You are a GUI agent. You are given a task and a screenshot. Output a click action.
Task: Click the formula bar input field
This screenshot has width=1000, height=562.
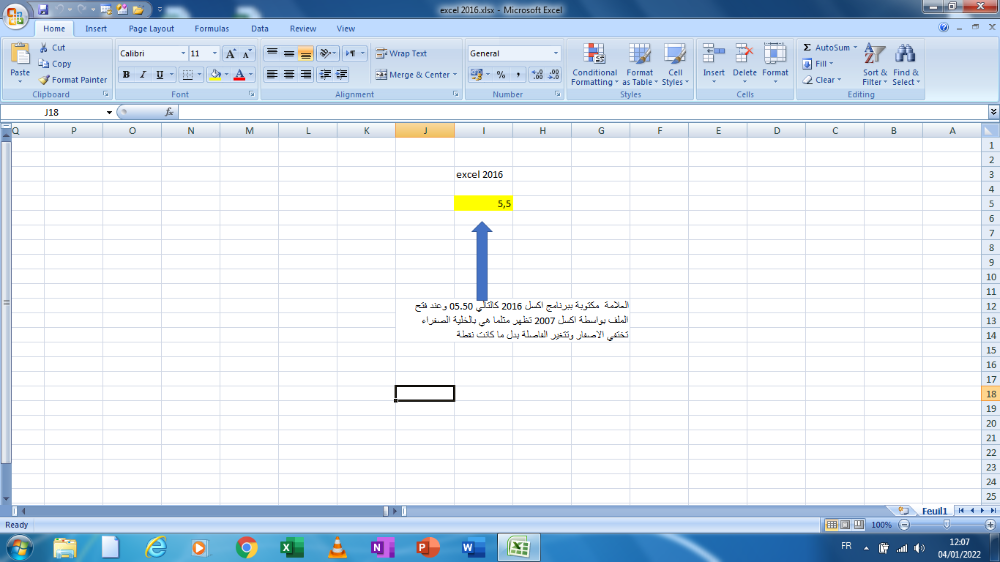(583, 112)
